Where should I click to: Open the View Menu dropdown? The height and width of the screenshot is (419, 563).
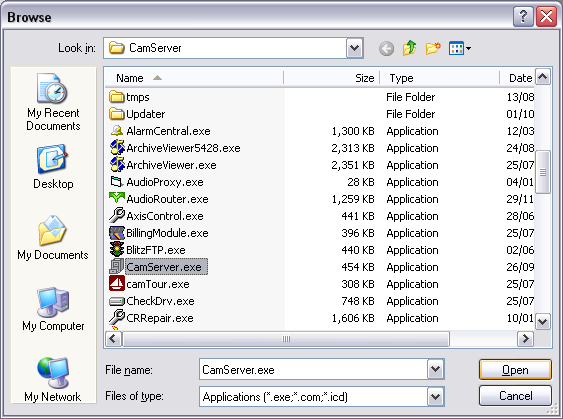pos(460,48)
